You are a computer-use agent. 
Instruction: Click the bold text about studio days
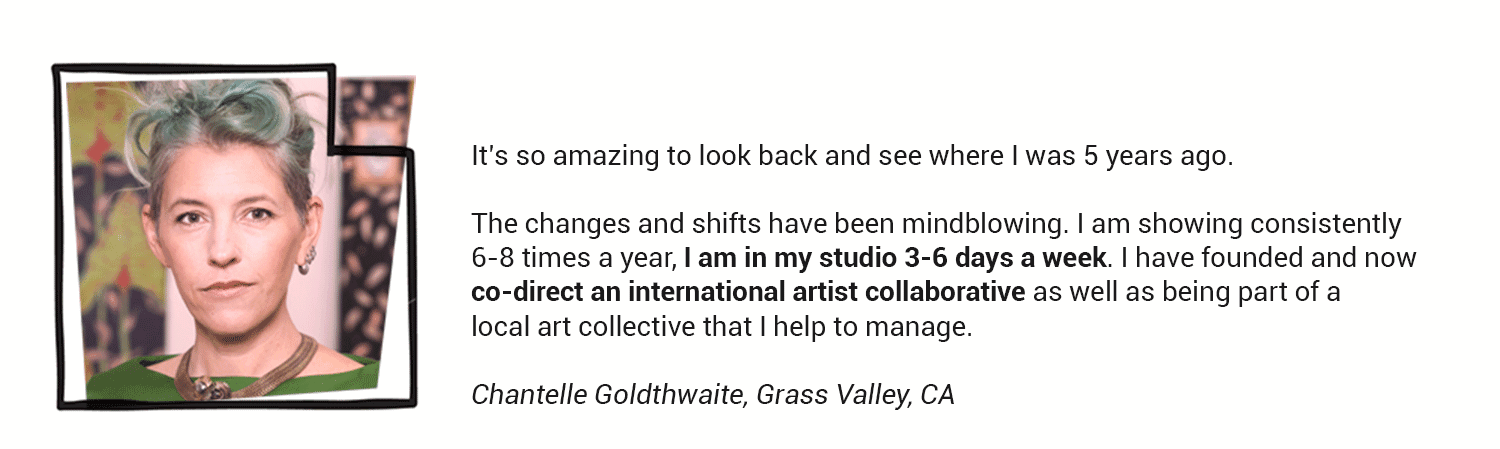[x=895, y=258]
